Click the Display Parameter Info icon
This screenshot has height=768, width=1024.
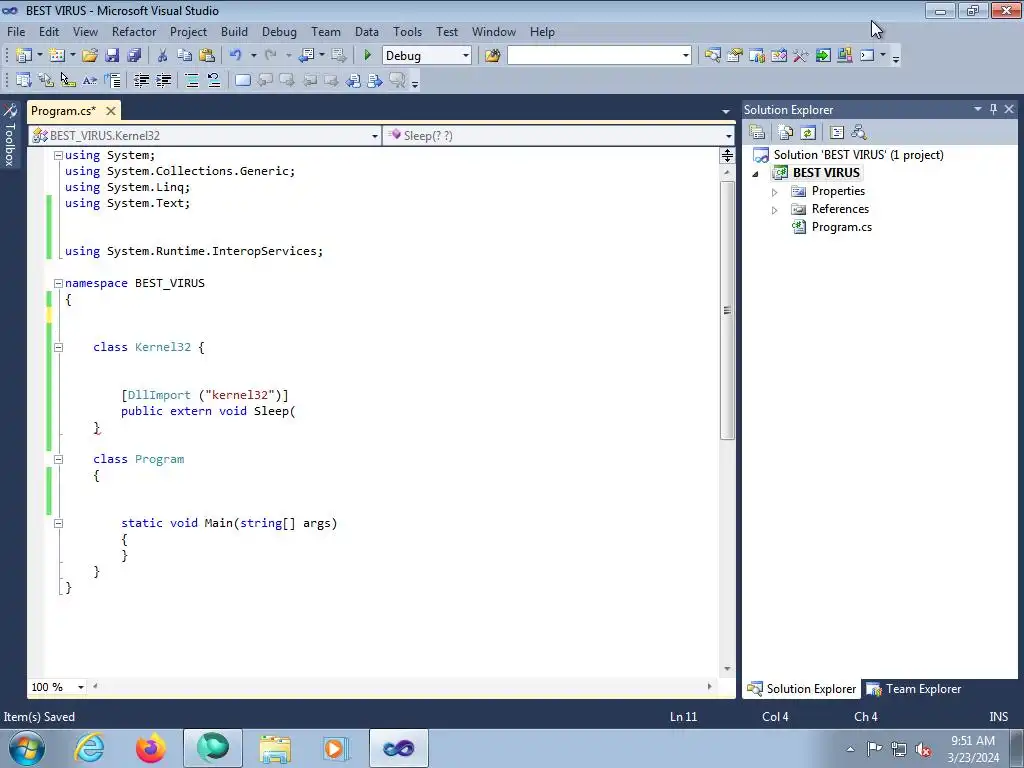pos(46,80)
